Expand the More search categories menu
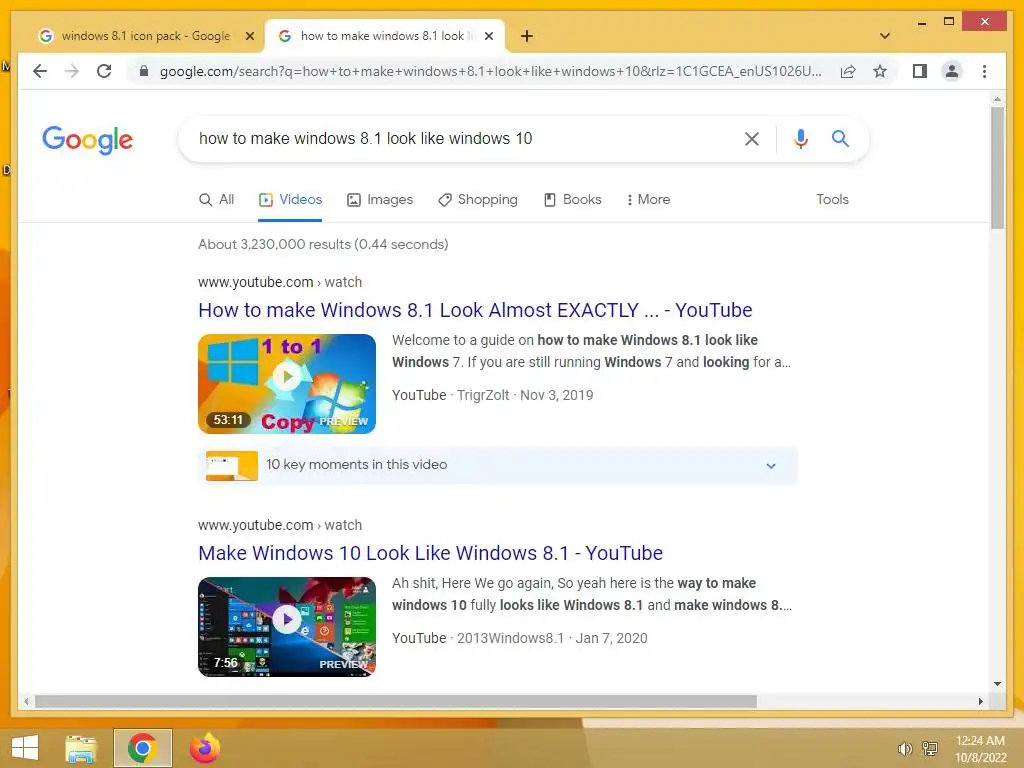The image size is (1024, 768). [x=648, y=200]
